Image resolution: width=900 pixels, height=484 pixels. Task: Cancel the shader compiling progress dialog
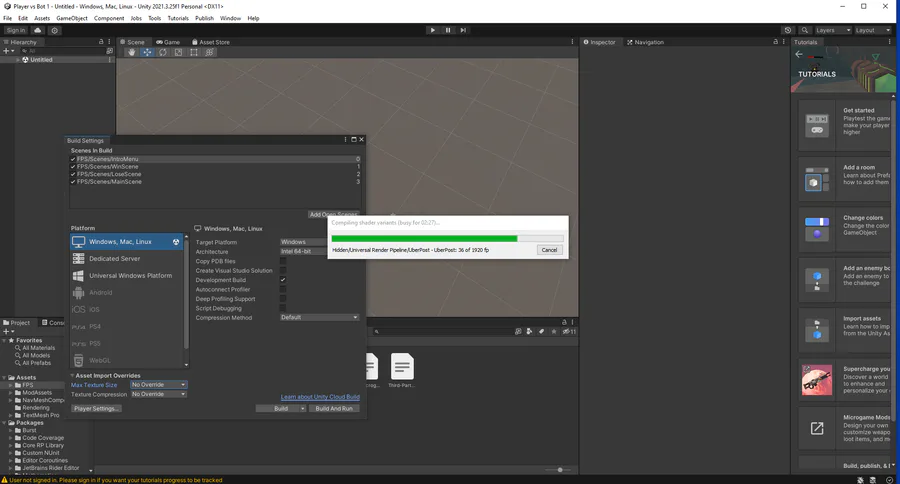click(x=549, y=250)
